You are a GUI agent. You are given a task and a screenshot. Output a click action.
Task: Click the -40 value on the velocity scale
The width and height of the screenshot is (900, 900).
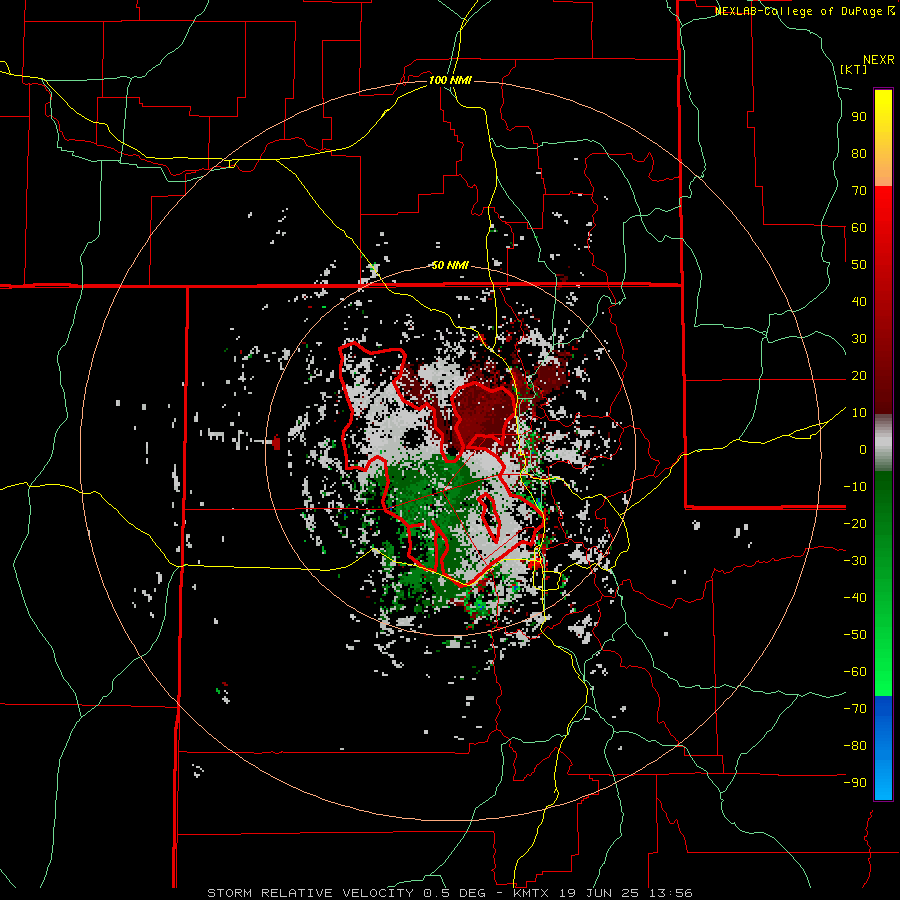[855, 598]
